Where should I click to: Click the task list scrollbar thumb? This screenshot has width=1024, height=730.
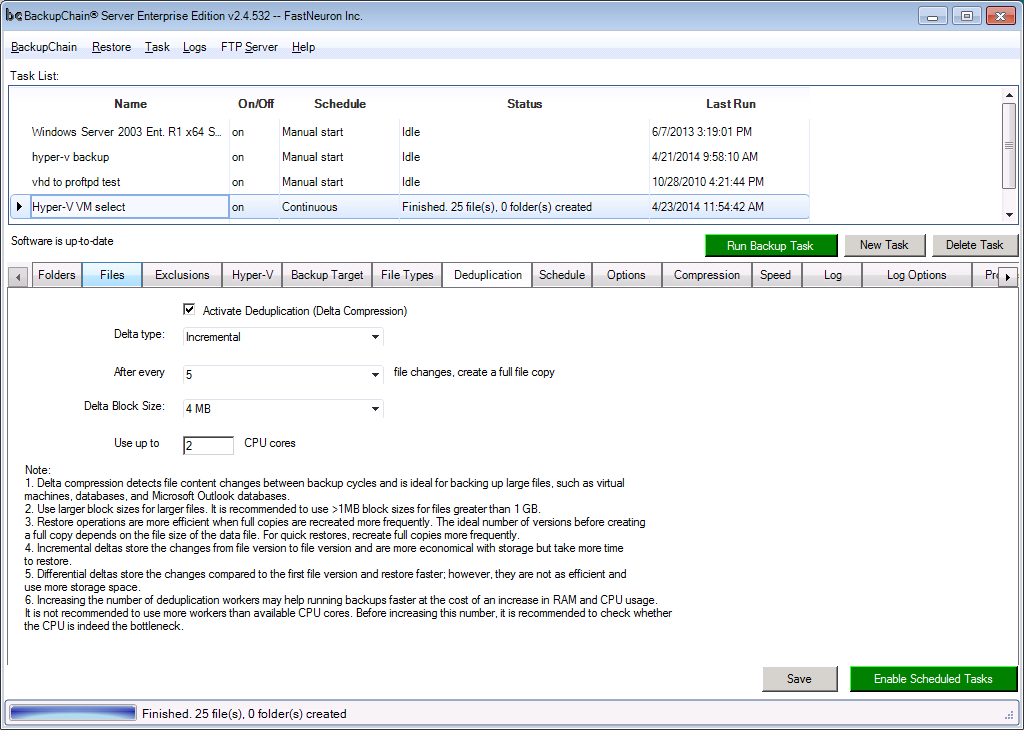(1009, 146)
